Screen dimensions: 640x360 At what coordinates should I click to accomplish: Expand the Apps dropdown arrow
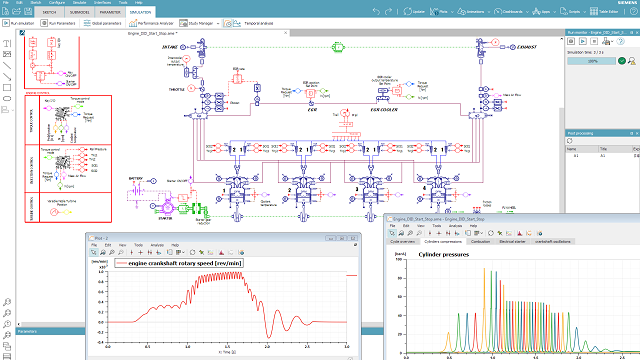point(554,12)
